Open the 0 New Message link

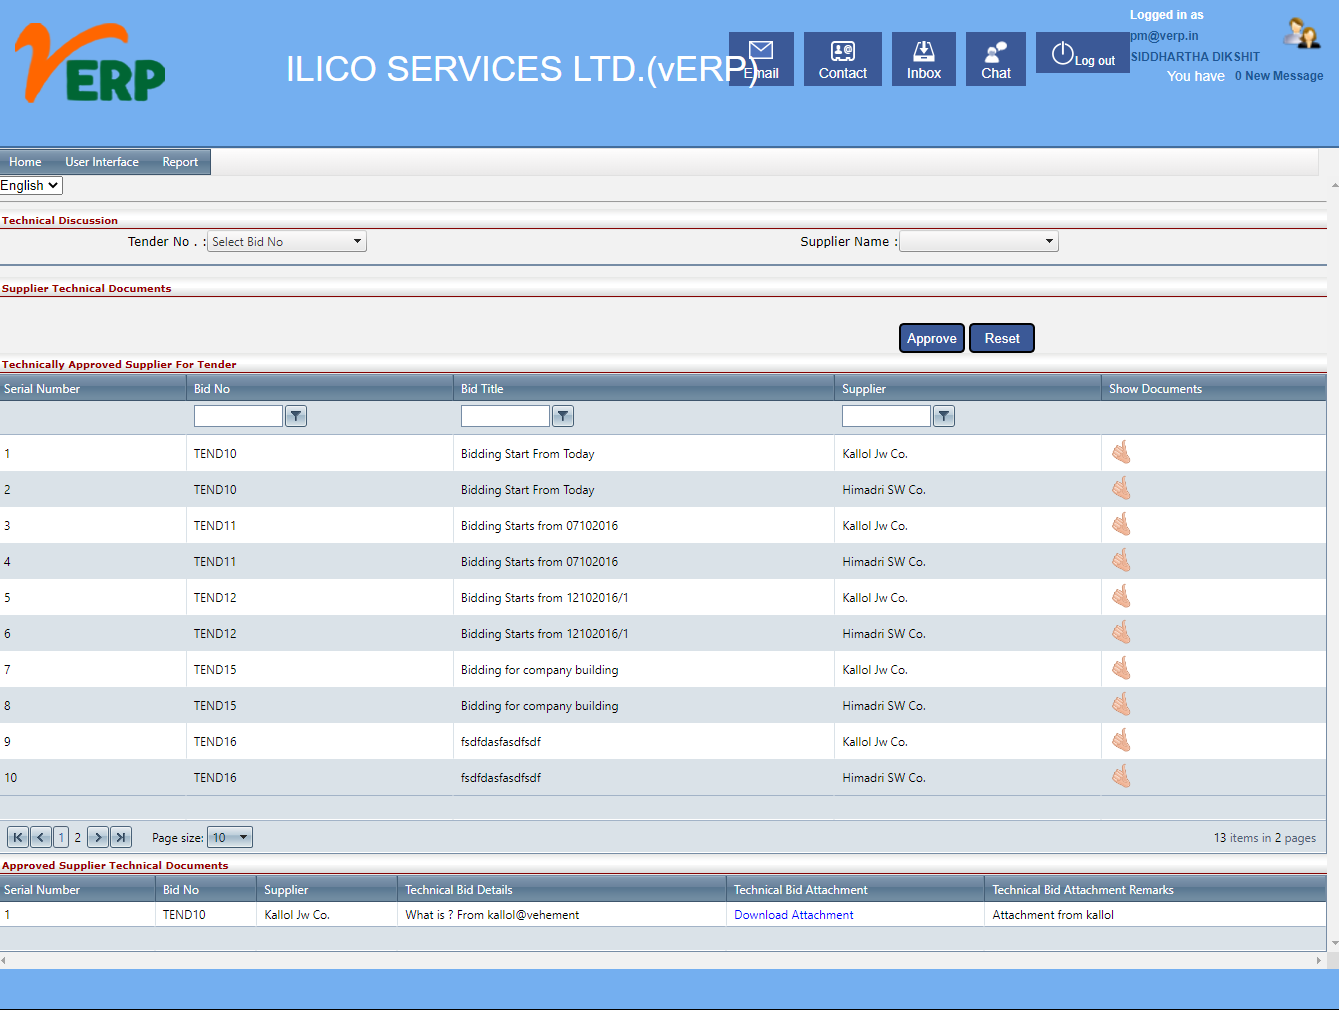(x=1279, y=76)
